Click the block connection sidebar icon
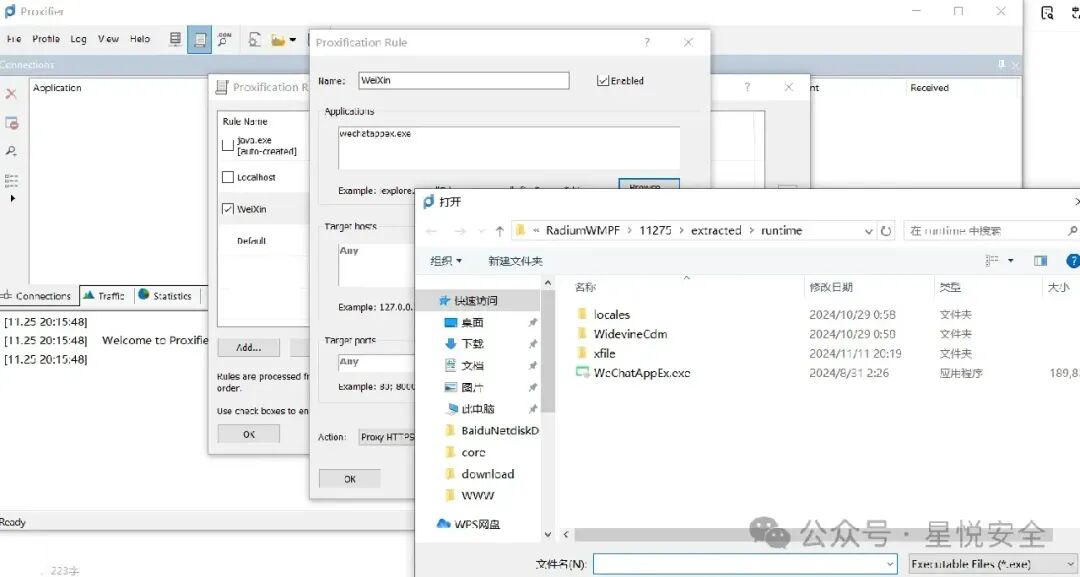This screenshot has width=1080, height=577. point(12,123)
